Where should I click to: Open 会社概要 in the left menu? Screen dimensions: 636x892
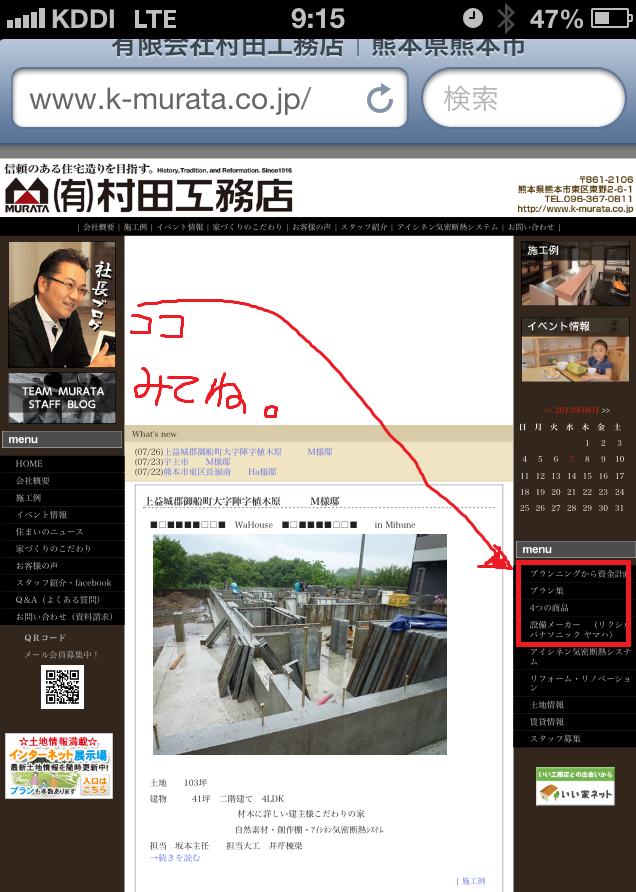coord(36,481)
